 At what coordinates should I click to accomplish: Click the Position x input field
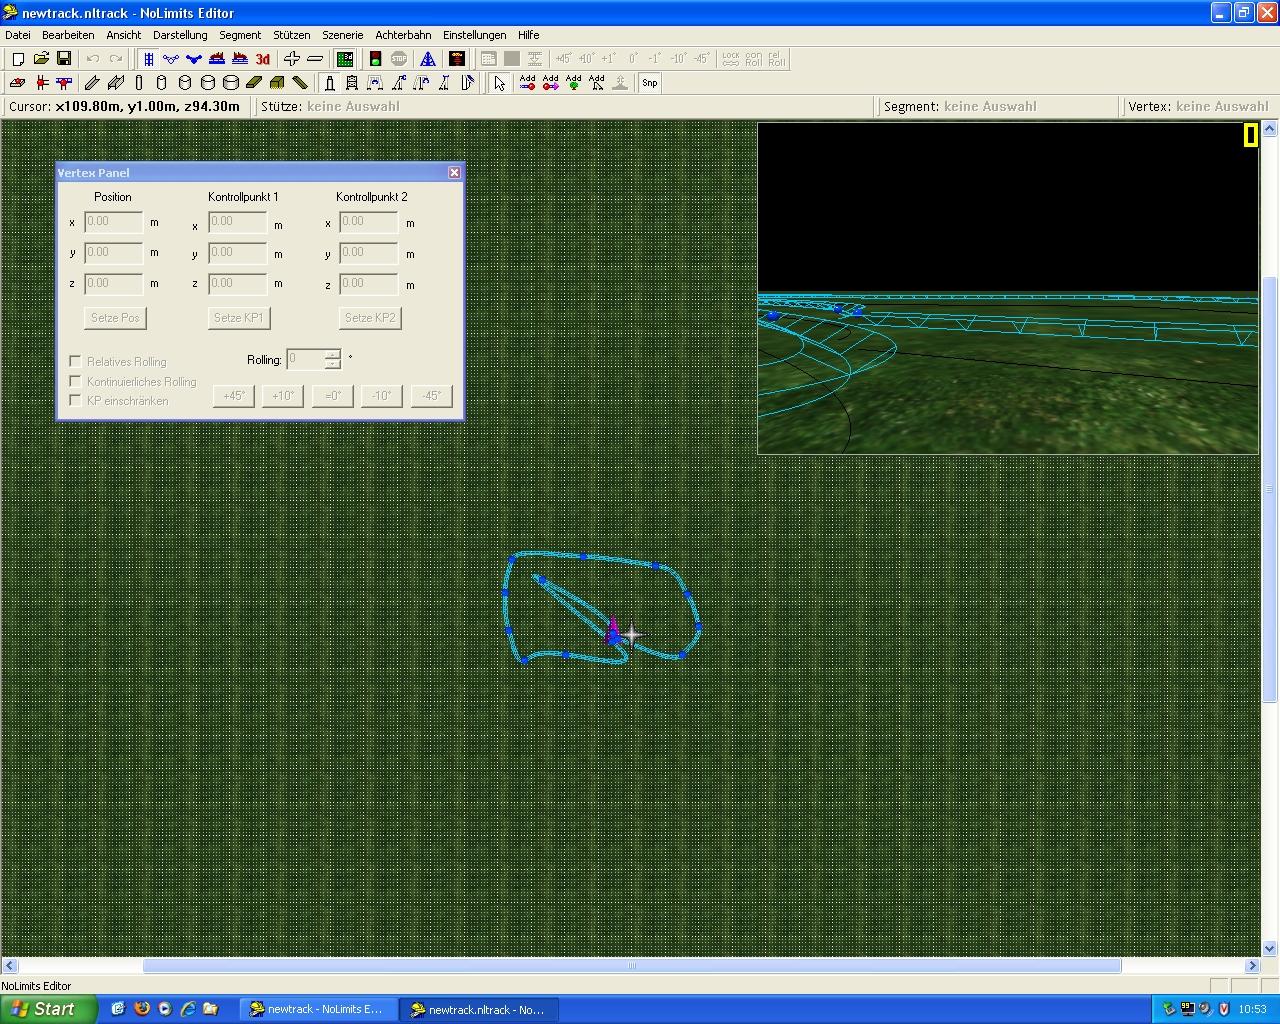(x=113, y=222)
